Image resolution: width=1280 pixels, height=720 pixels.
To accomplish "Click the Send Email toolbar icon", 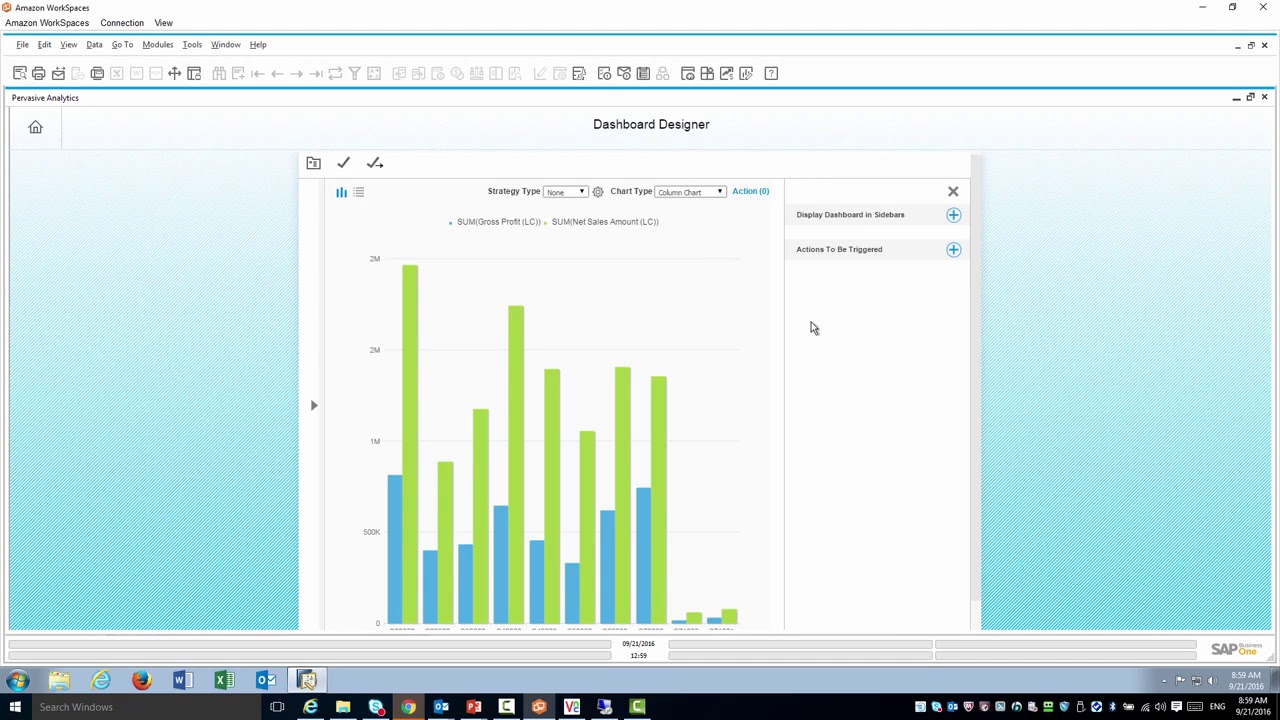I will pyautogui.click(x=58, y=73).
